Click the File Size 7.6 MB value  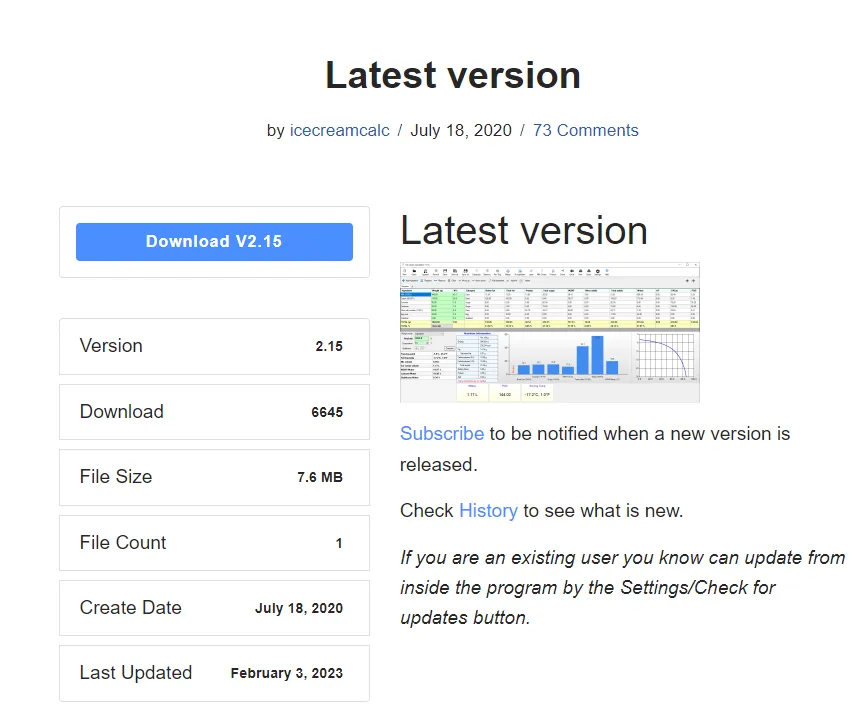click(x=320, y=477)
